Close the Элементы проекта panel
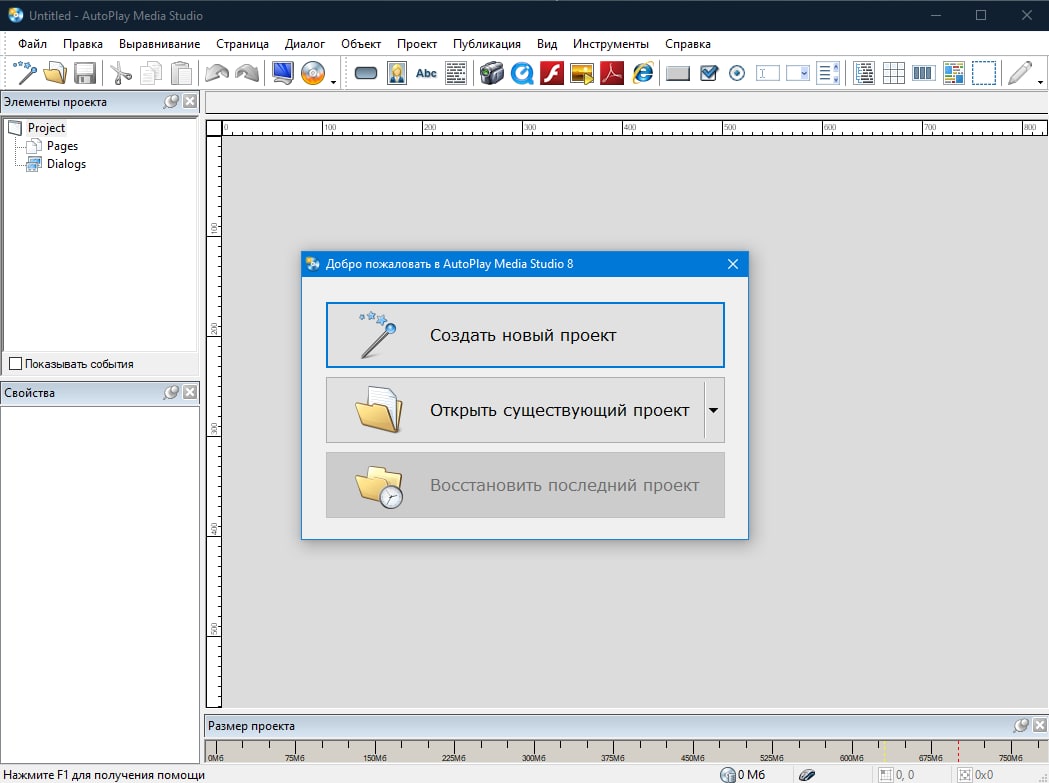This screenshot has height=783, width=1049. tap(190, 101)
